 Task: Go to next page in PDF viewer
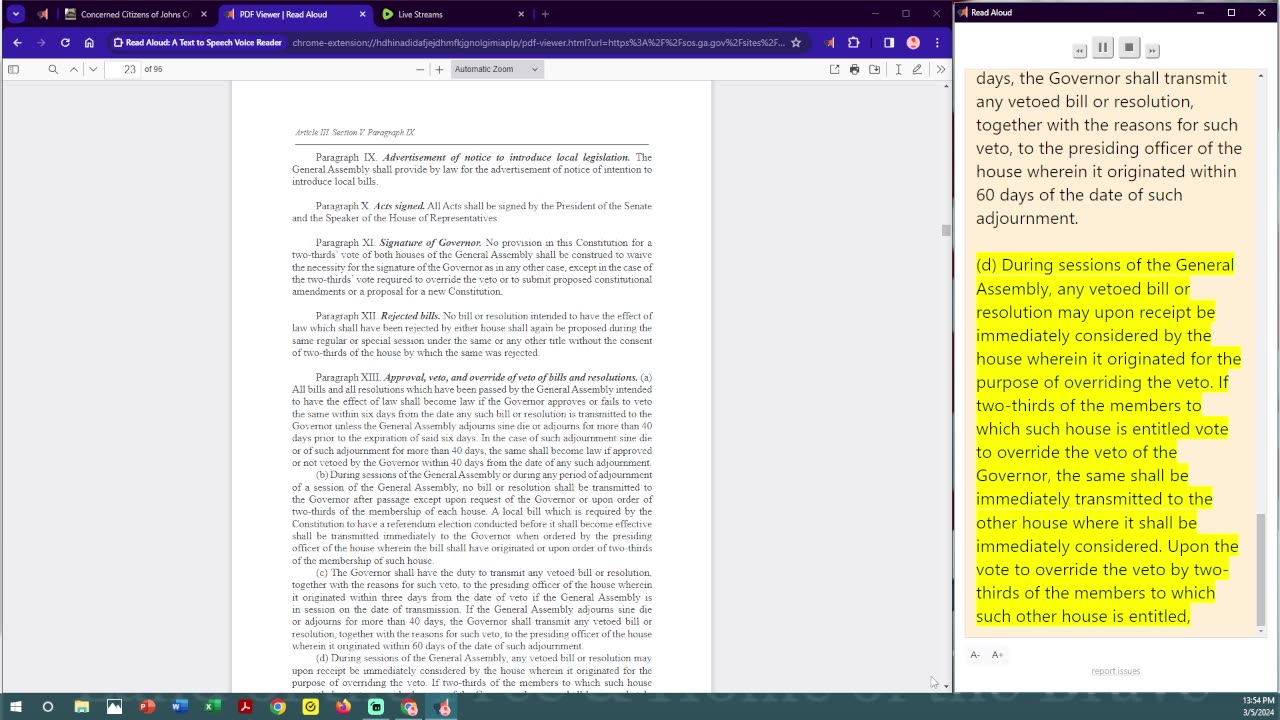click(x=93, y=69)
